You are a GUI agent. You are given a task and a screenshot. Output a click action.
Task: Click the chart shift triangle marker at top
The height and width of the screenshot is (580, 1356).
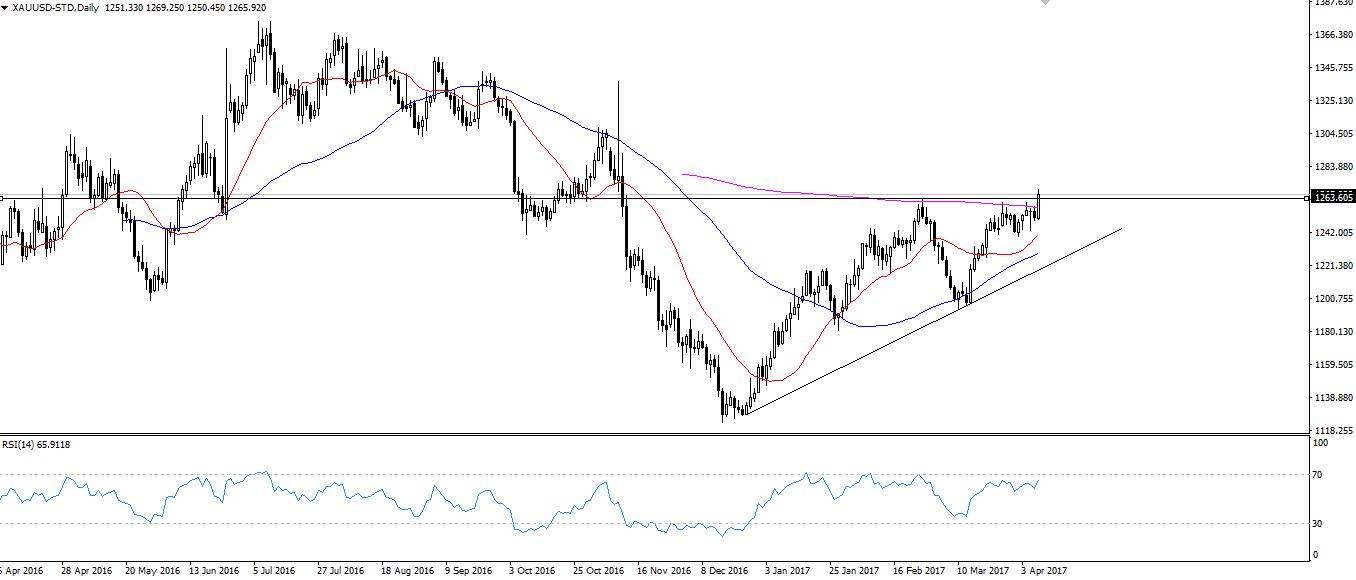click(1046, 3)
